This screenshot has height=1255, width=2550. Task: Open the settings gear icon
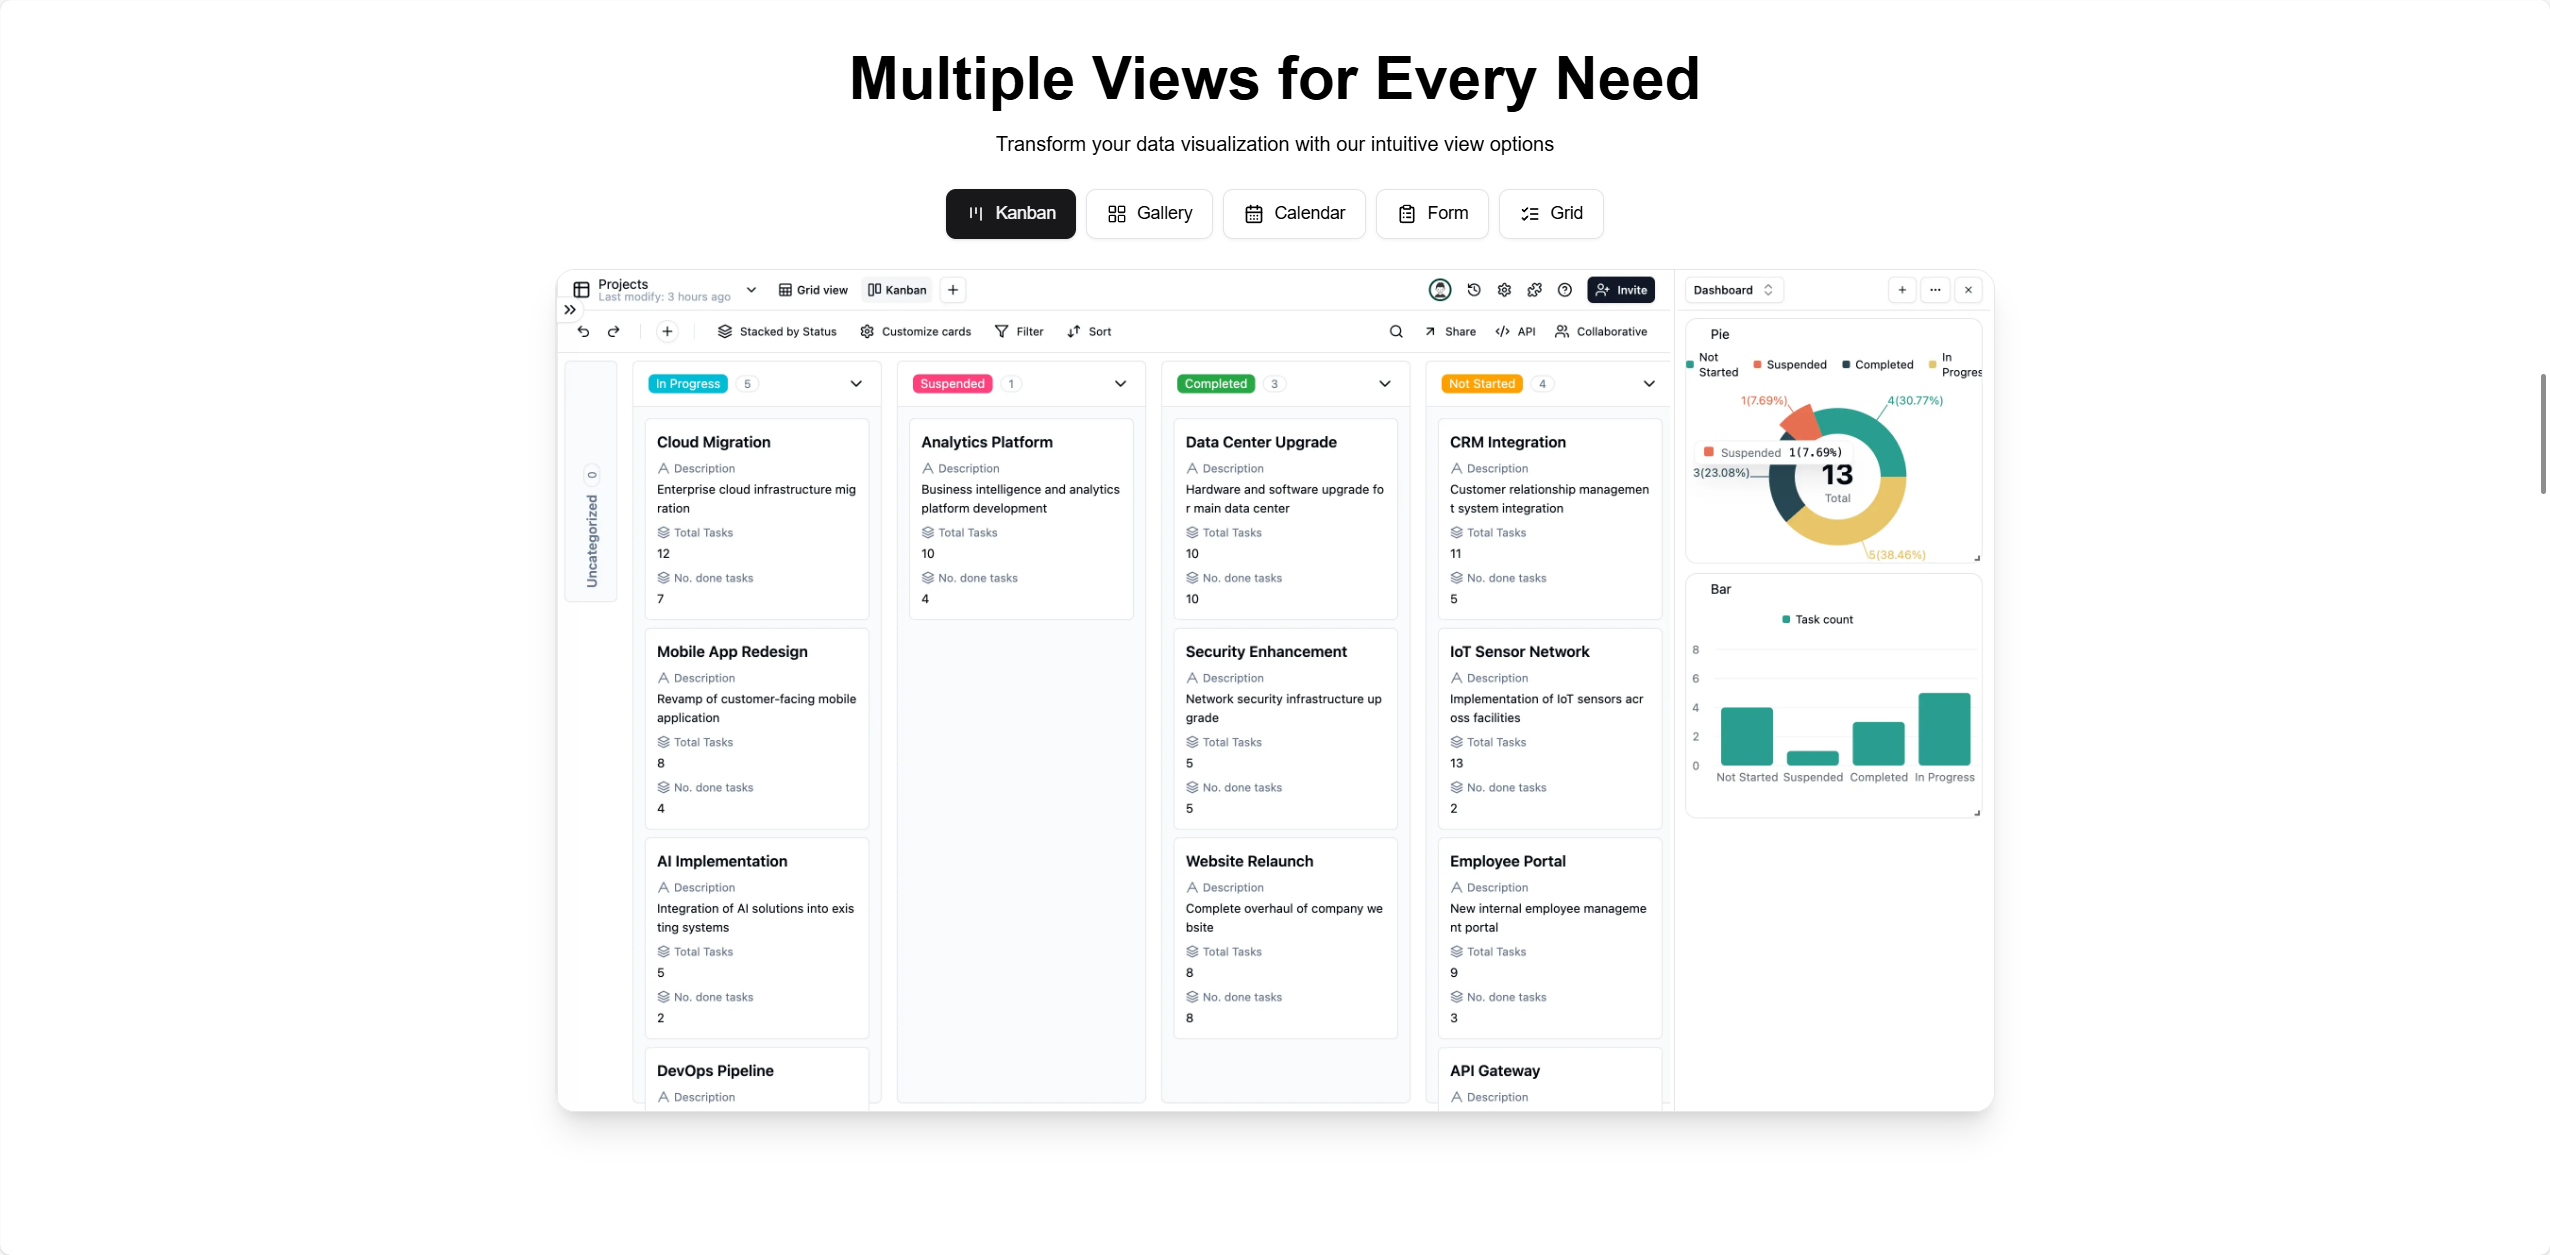(1504, 290)
